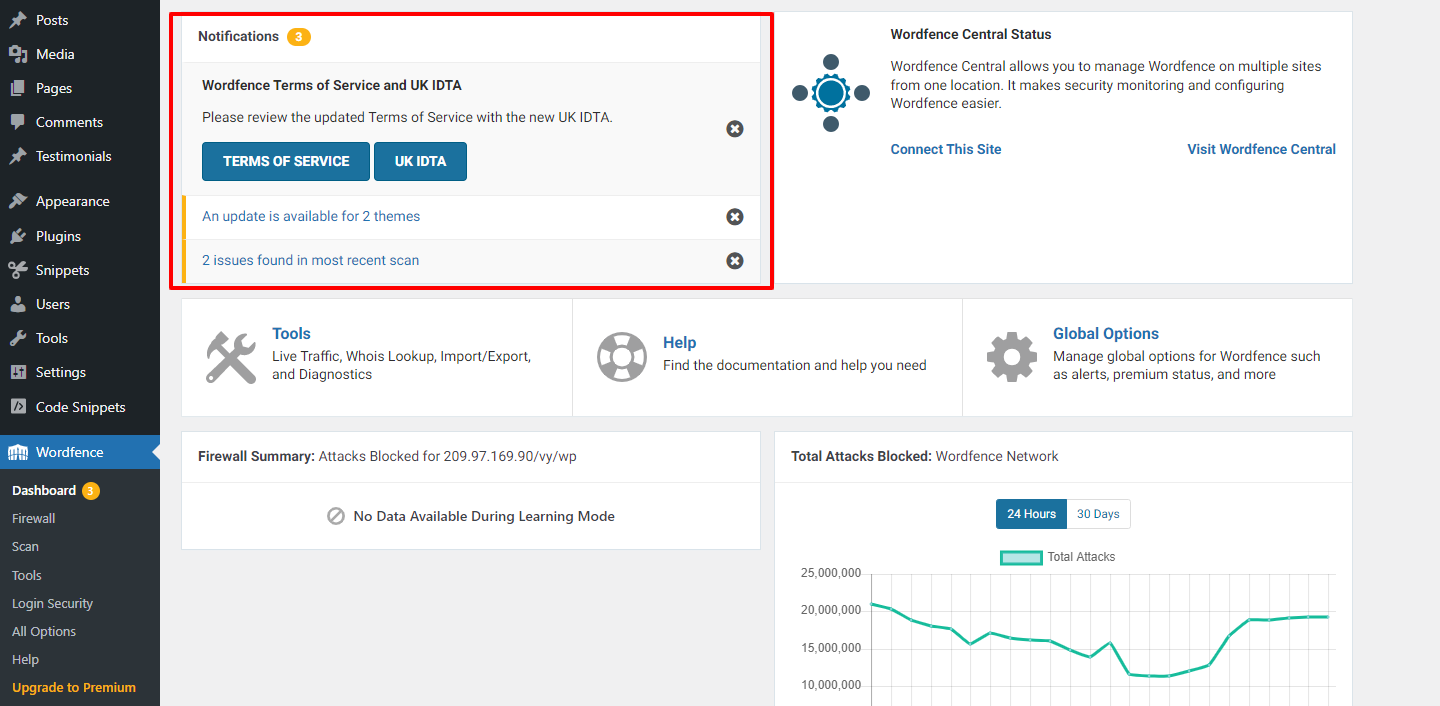Click the TERMS OF SERVICE button
This screenshot has width=1440, height=706.
[x=286, y=161]
